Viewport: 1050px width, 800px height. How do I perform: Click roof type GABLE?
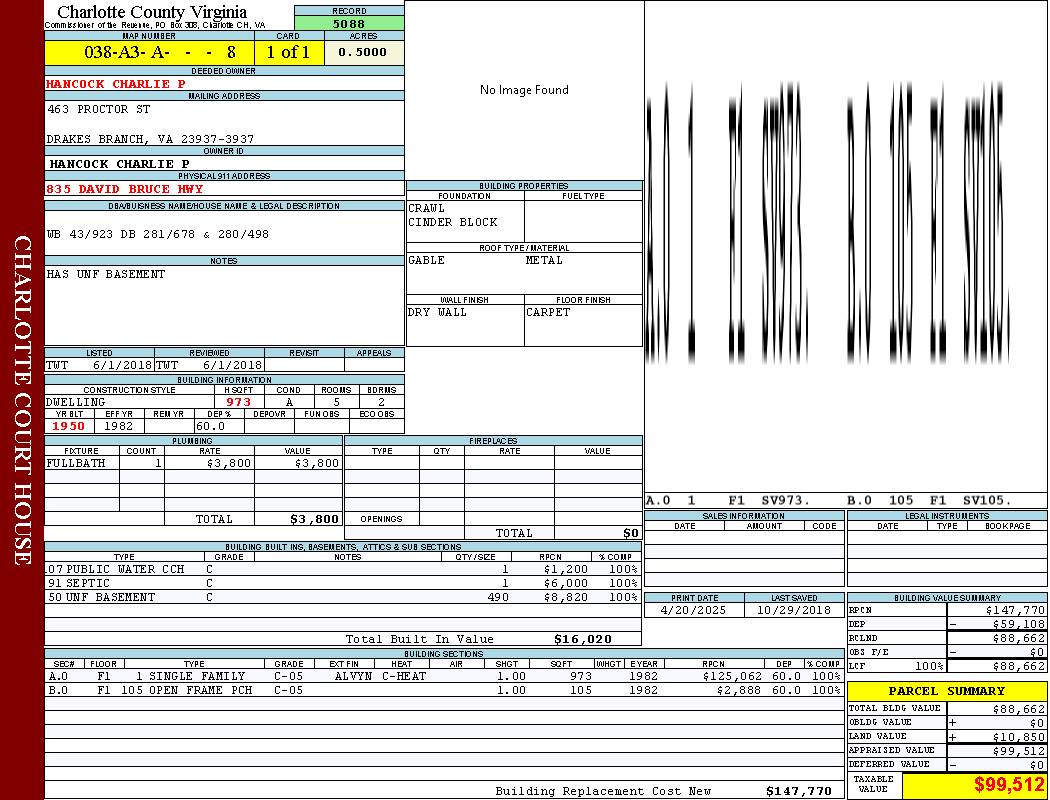(x=427, y=260)
